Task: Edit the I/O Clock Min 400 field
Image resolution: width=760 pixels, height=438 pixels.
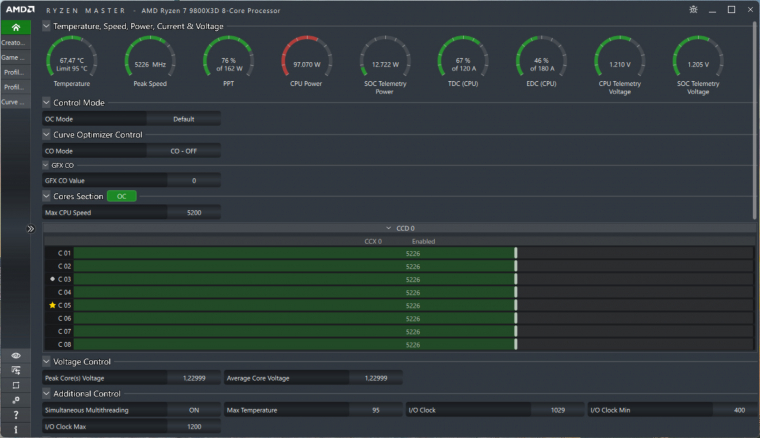Action: point(735,410)
